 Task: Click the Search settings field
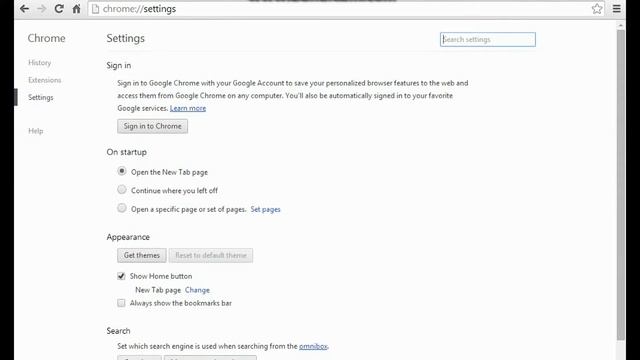point(488,40)
